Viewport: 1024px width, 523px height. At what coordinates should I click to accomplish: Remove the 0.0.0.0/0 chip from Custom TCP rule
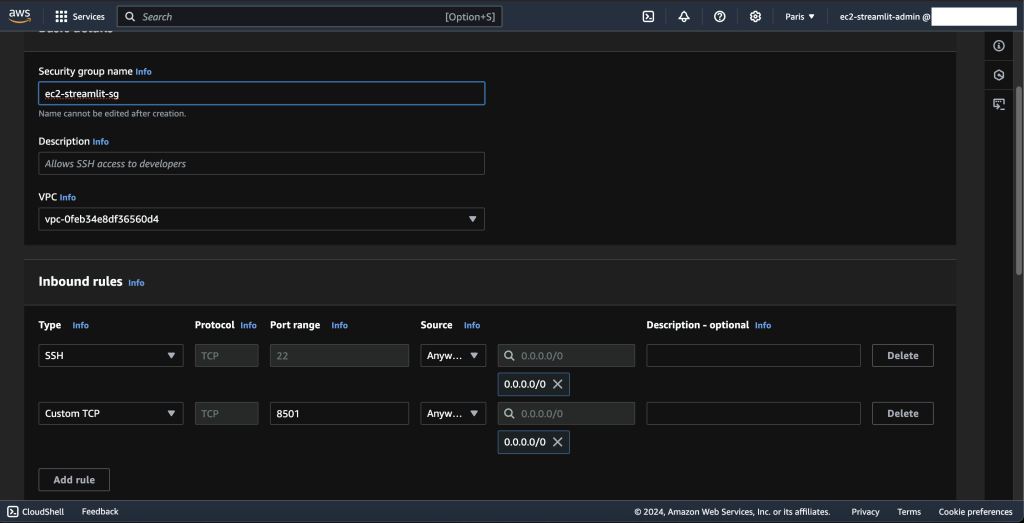tap(558, 442)
